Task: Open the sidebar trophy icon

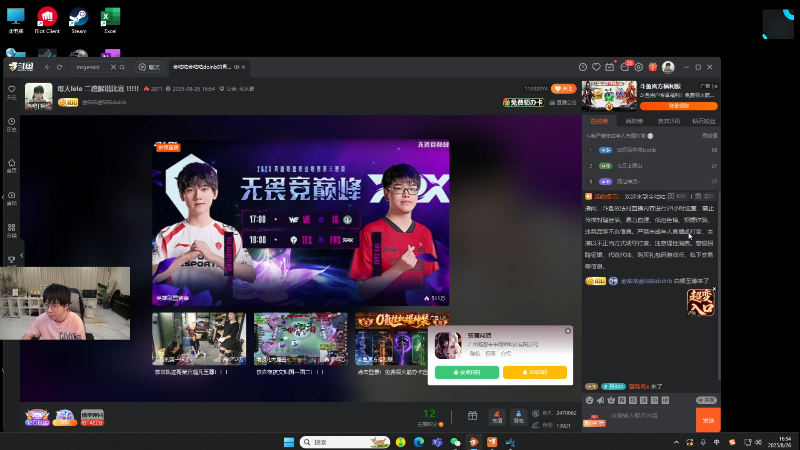Action: coord(11,260)
